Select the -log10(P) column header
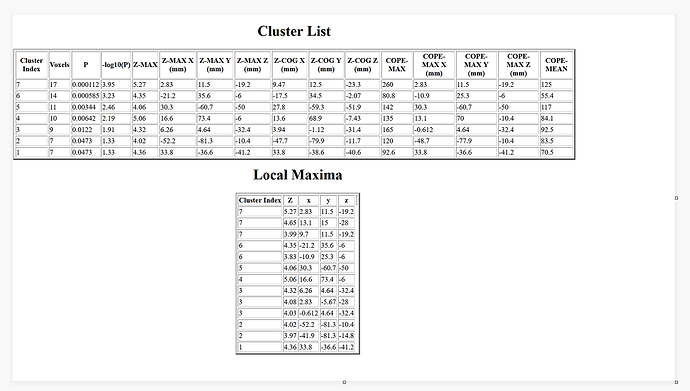690x391 pixels. 116,65
